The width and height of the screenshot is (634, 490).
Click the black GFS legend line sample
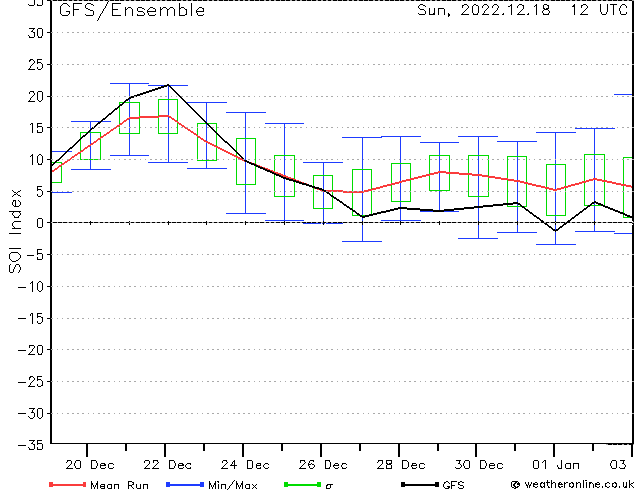pyautogui.click(x=420, y=484)
